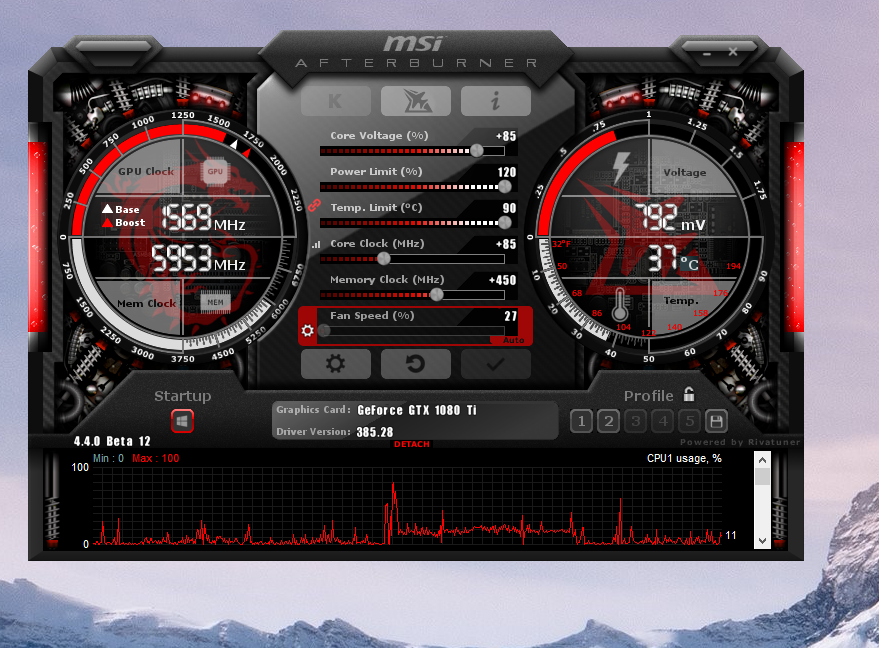Select profile slot 5
879x648 pixels.
pyautogui.click(x=690, y=421)
